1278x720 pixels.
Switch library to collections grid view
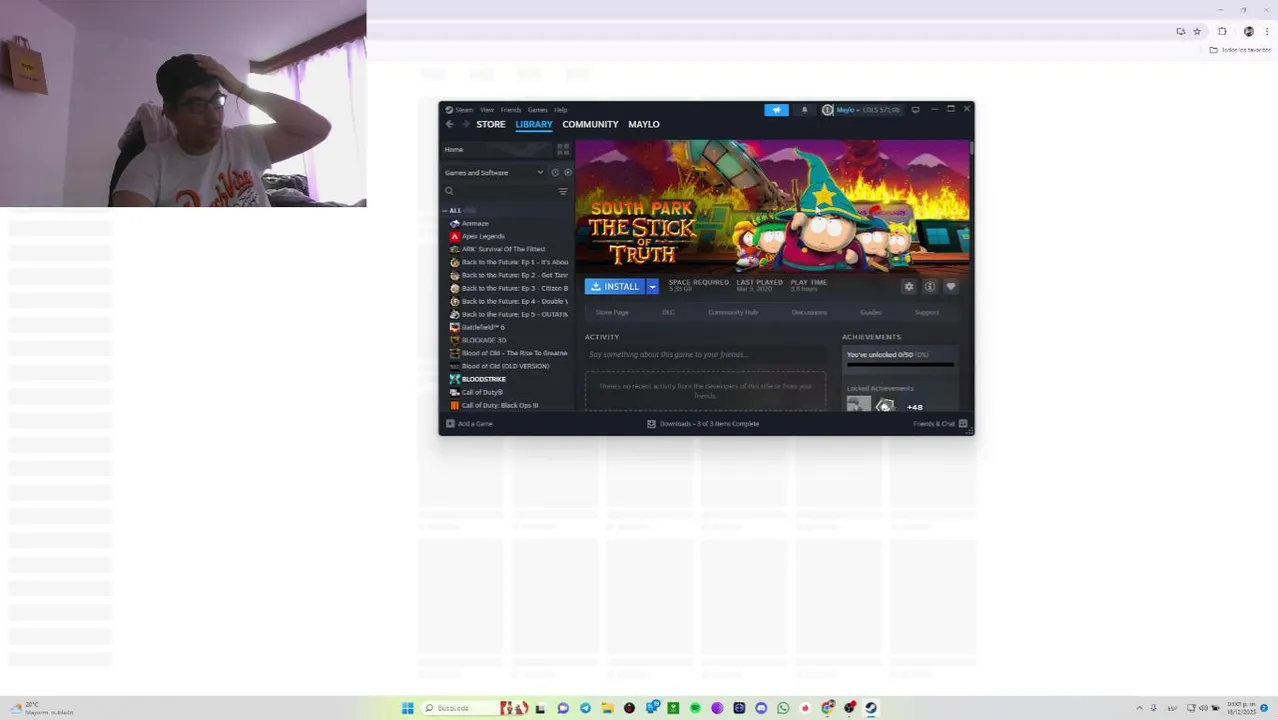[x=563, y=149]
